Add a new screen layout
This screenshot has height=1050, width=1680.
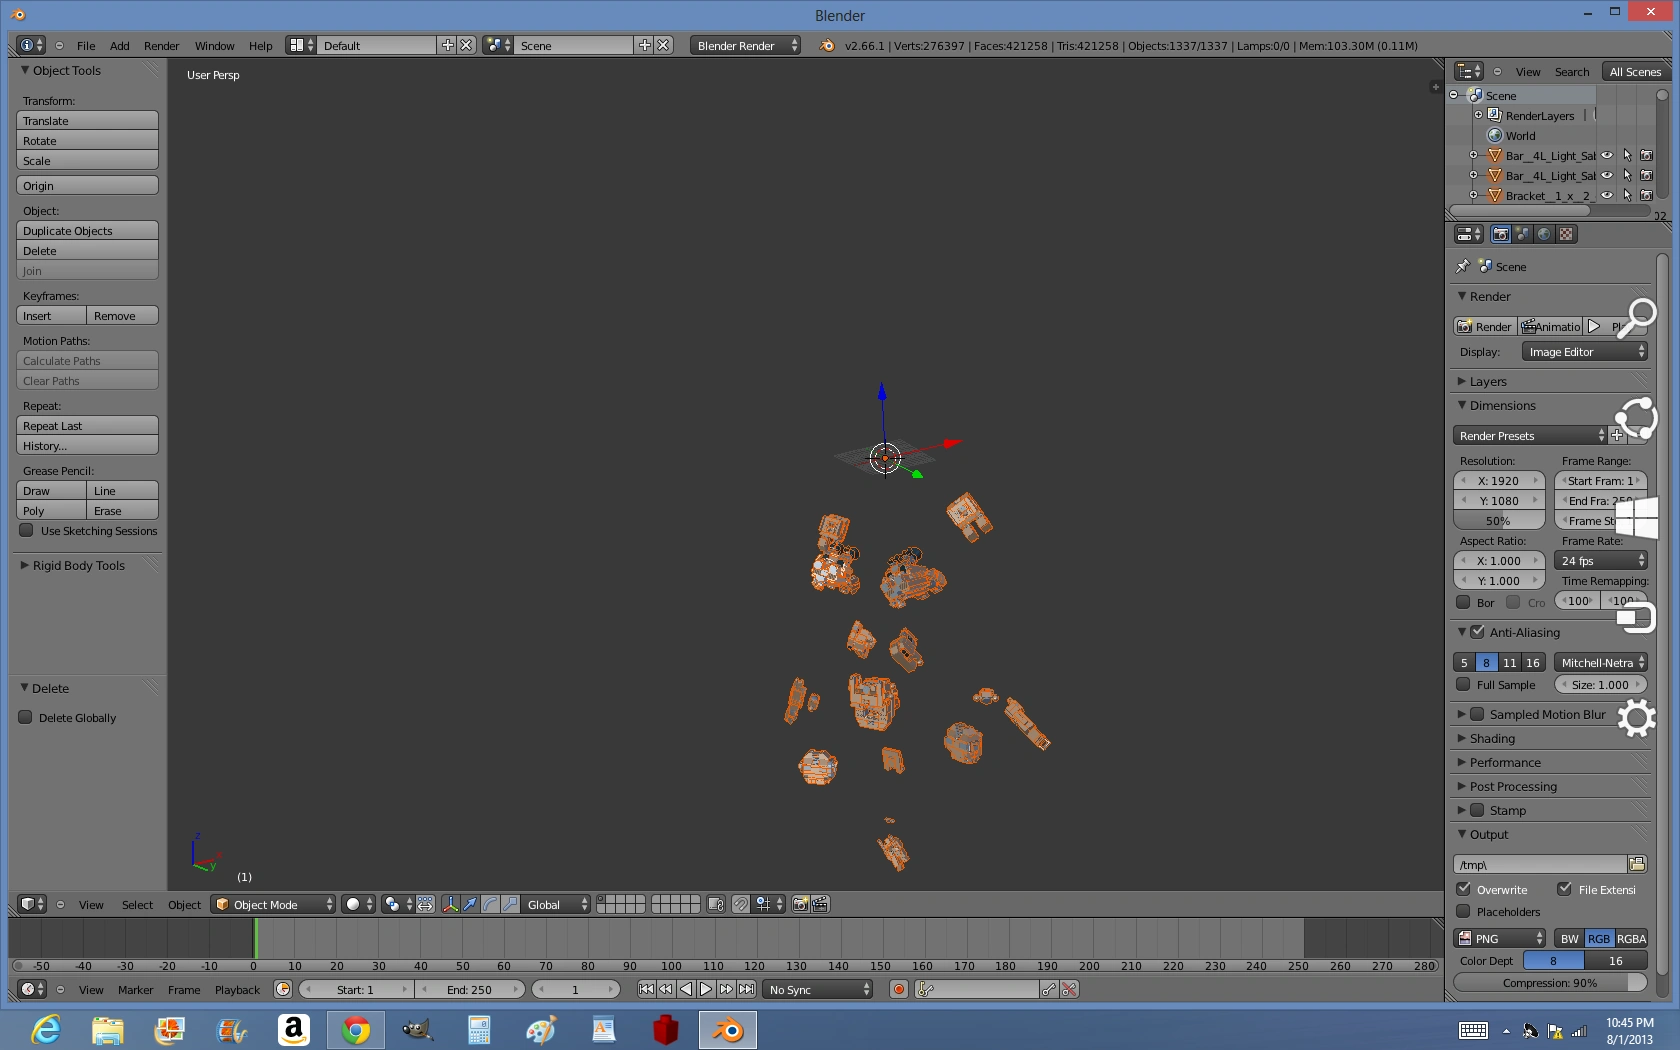point(447,45)
